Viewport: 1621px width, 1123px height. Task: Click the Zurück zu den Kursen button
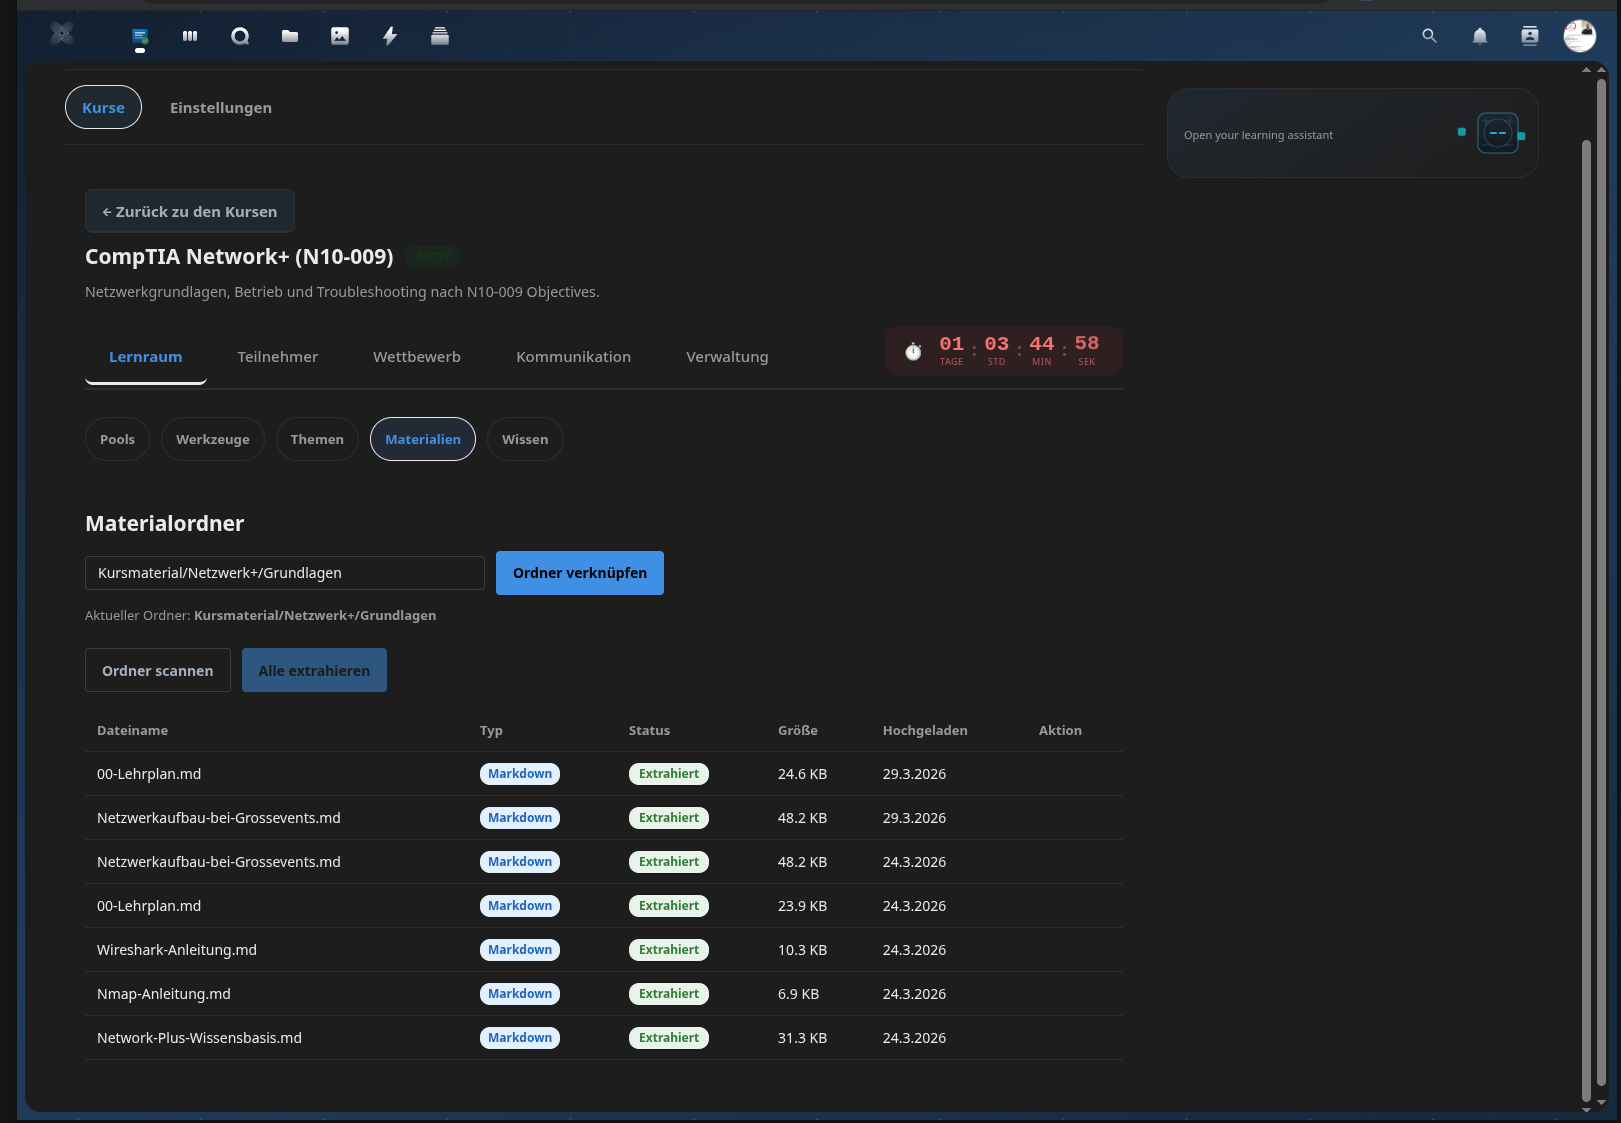(189, 211)
